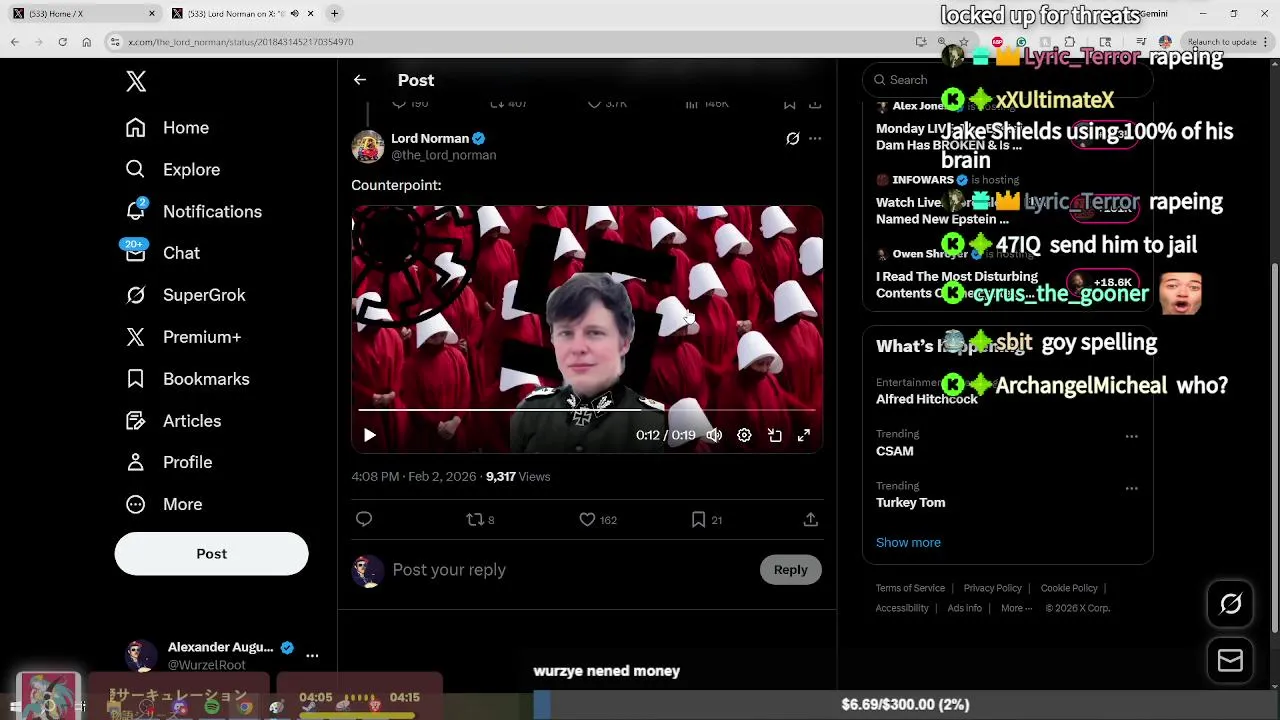Bookmark the top post above
The width and height of the screenshot is (1280, 720).
coord(789,103)
